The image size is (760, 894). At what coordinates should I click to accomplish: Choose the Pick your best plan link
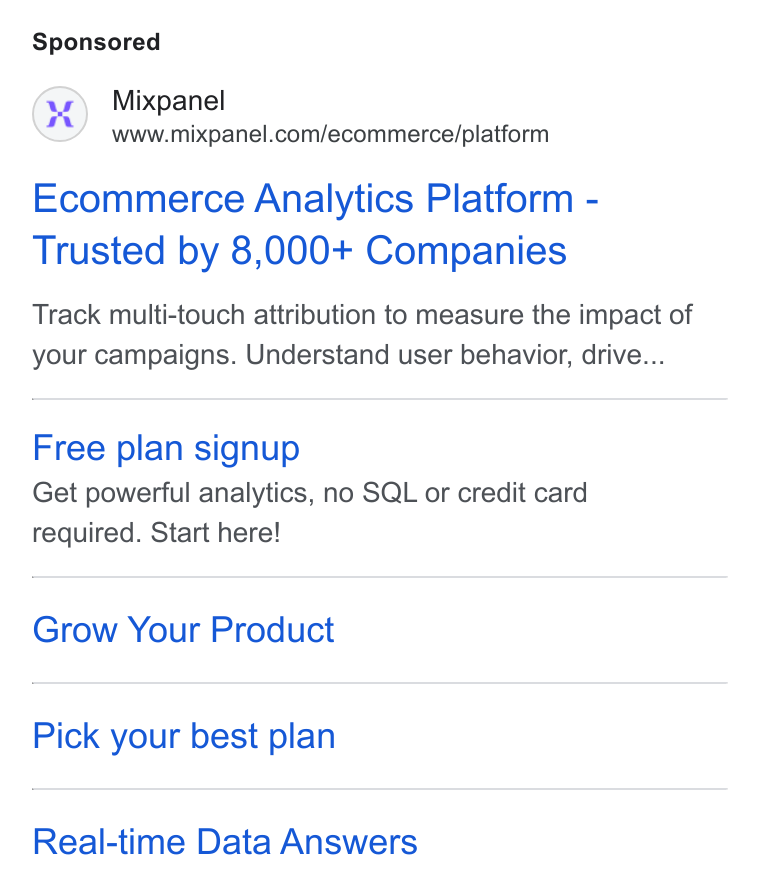(184, 737)
